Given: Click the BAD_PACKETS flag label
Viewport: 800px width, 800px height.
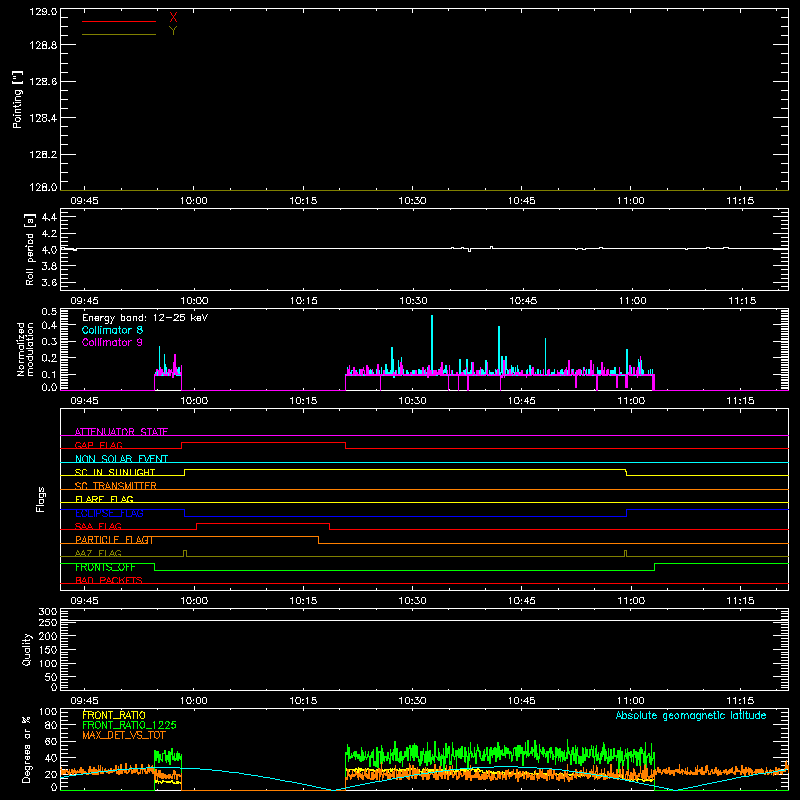Looking at the screenshot, I should (x=109, y=580).
